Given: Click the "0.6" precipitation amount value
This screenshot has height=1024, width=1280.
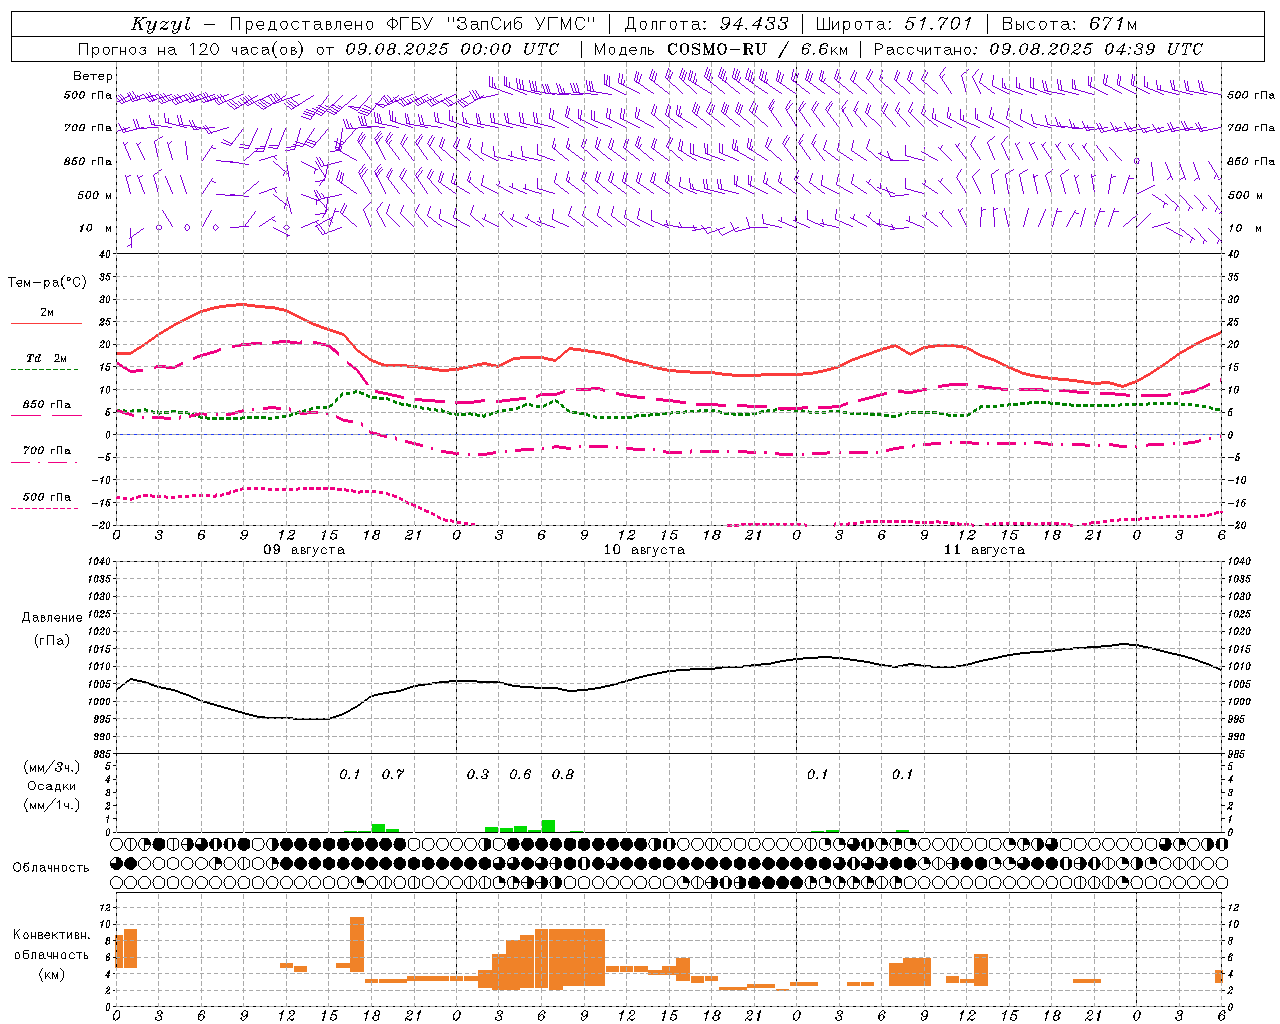Looking at the screenshot, I should (520, 774).
